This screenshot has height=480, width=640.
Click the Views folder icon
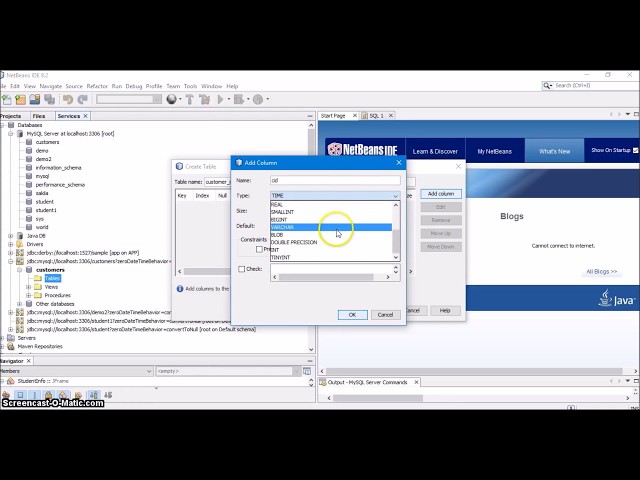[38, 287]
